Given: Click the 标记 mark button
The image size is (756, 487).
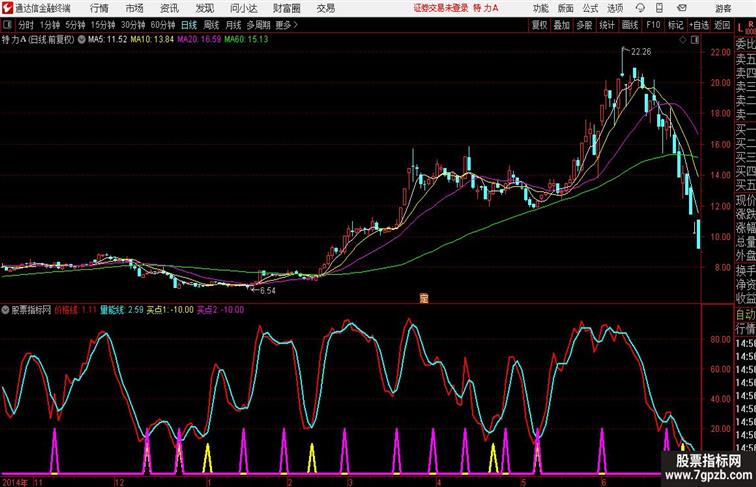Looking at the screenshot, I should tap(675, 25).
